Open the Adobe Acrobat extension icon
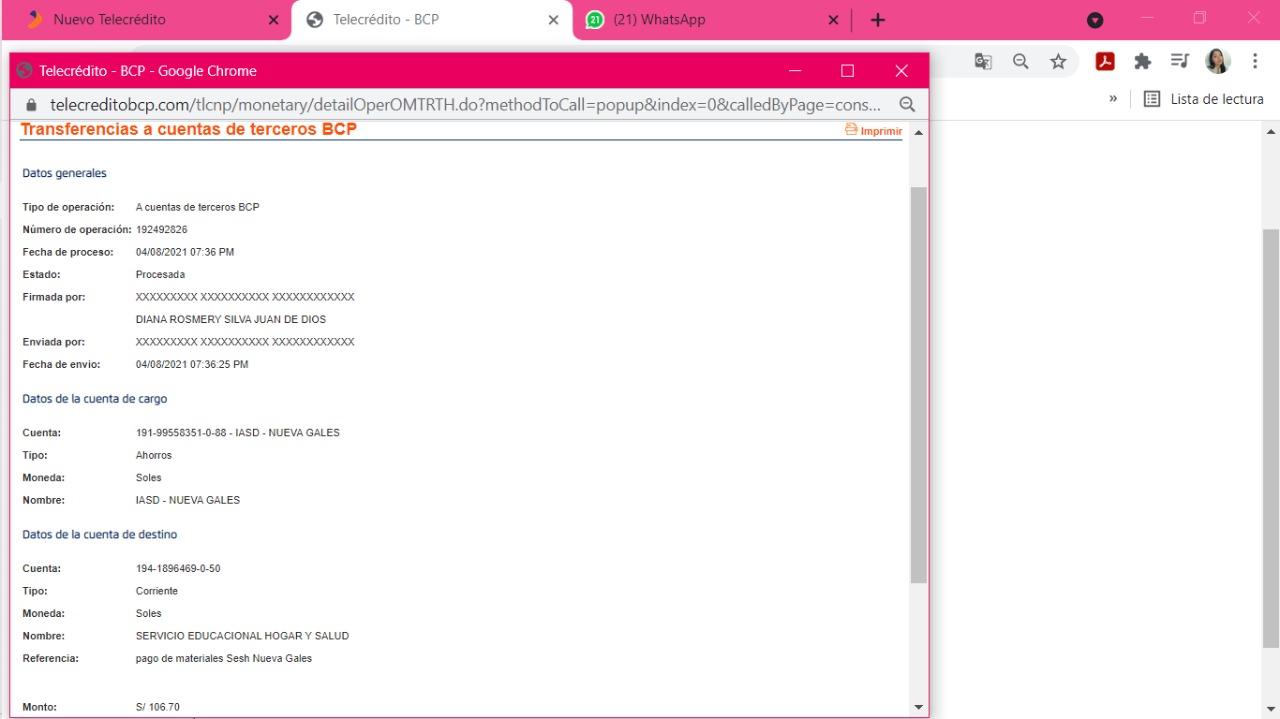 1105,62
